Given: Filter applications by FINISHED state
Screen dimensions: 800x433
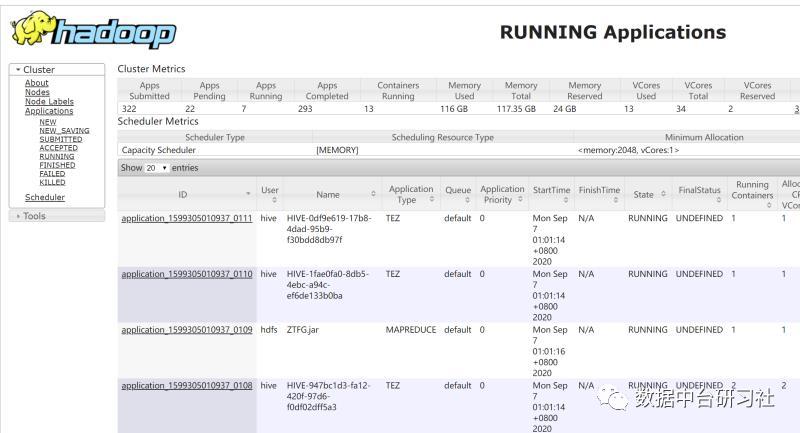Looking at the screenshot, I should (x=57, y=165).
